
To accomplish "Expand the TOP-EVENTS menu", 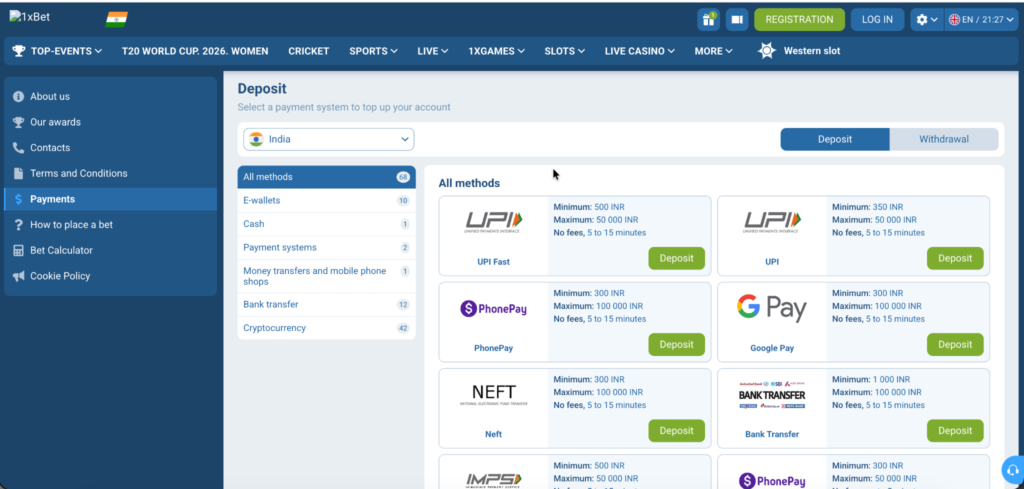I will (x=57, y=51).
